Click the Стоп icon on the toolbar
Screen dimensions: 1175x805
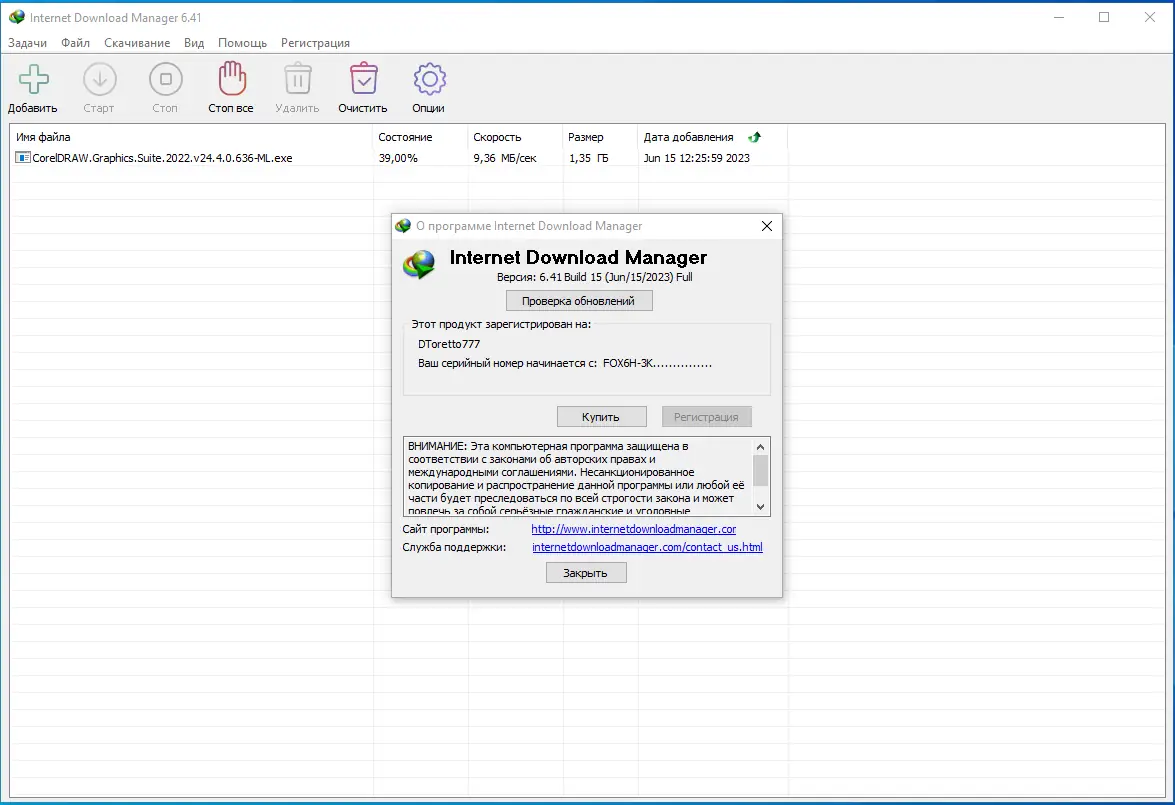point(165,78)
